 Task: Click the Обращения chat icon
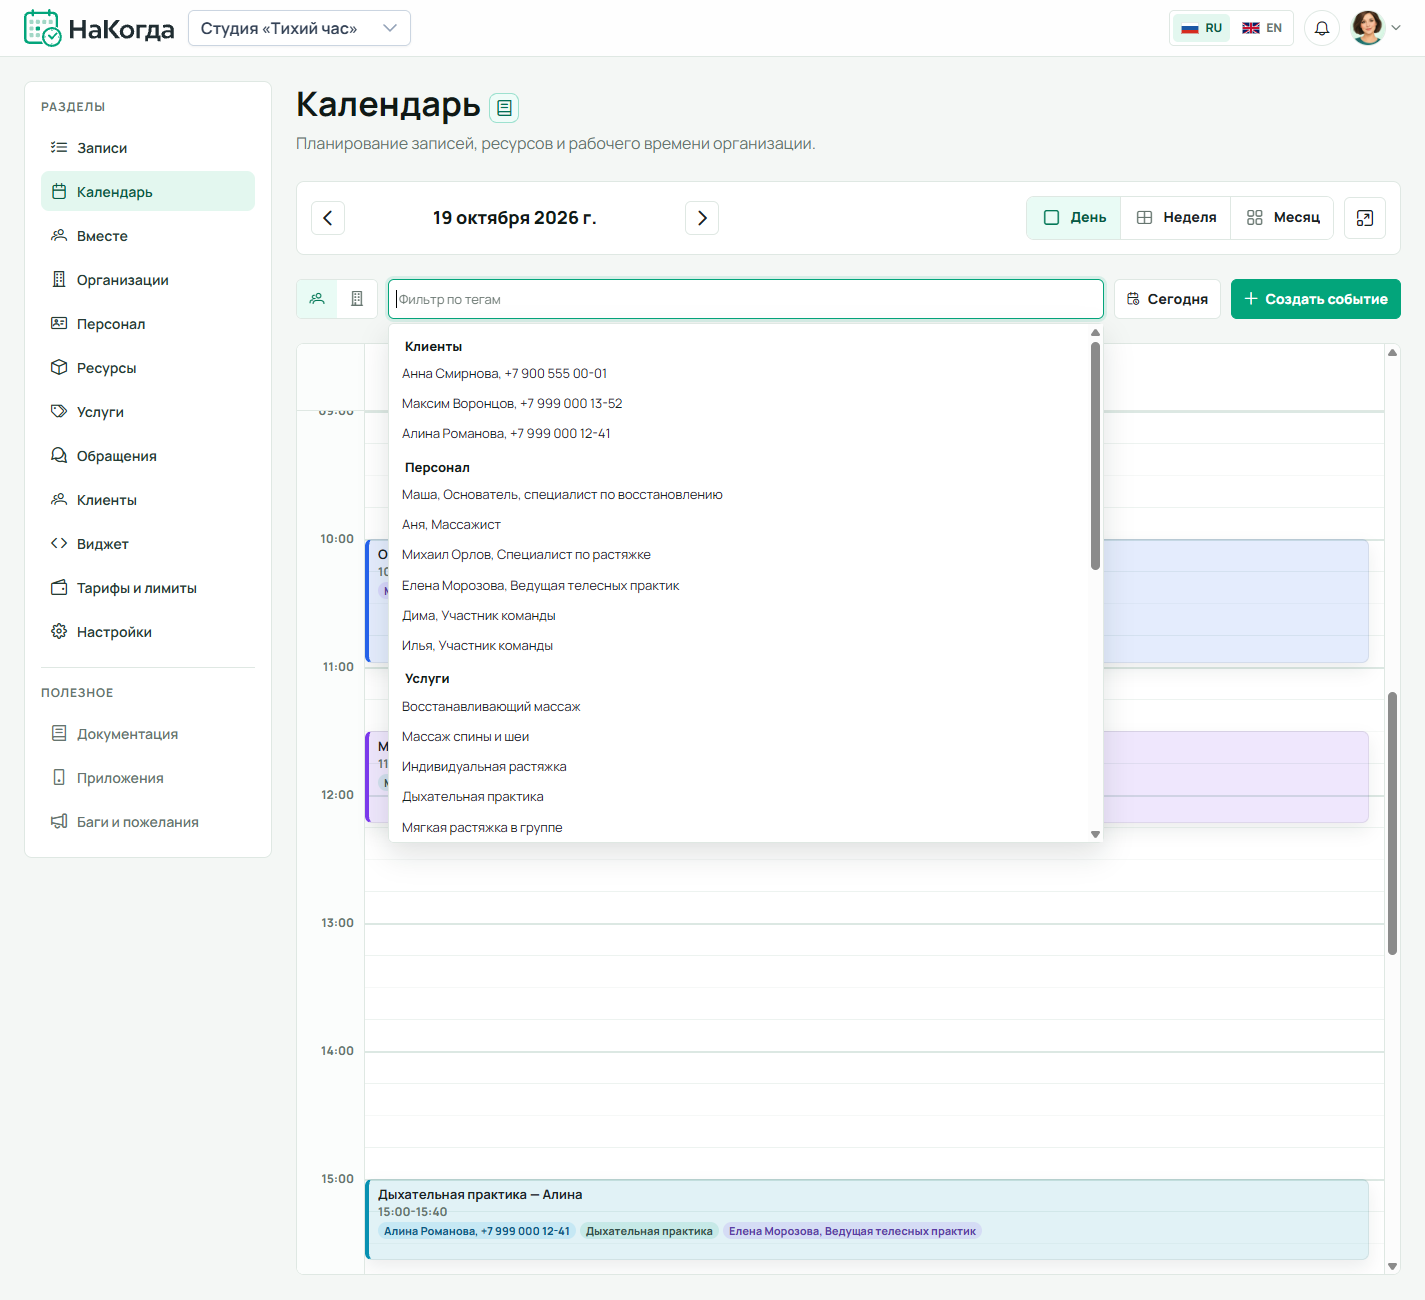tap(59, 455)
